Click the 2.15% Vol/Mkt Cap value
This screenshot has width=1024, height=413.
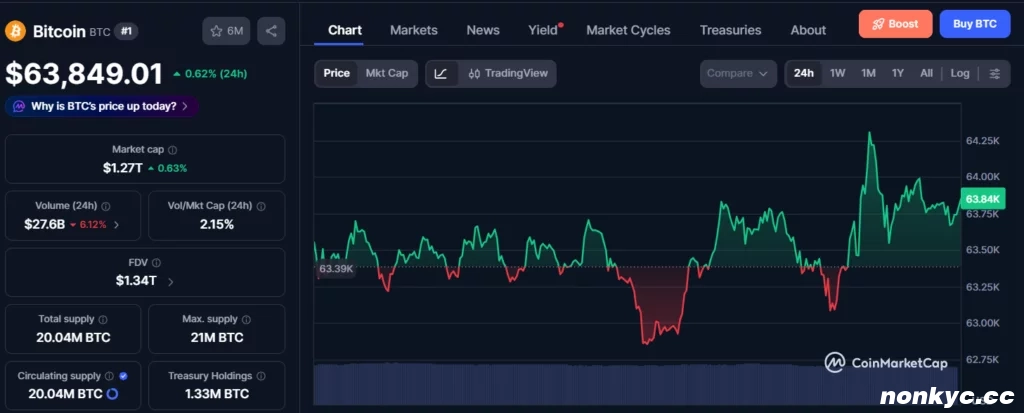[x=217, y=225]
